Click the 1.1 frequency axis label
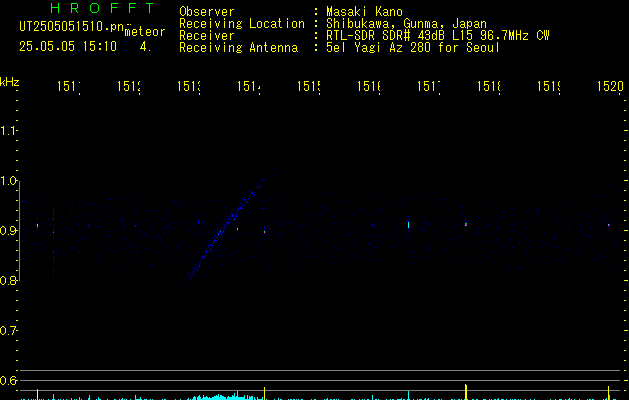629x400 pixels. 9,131
